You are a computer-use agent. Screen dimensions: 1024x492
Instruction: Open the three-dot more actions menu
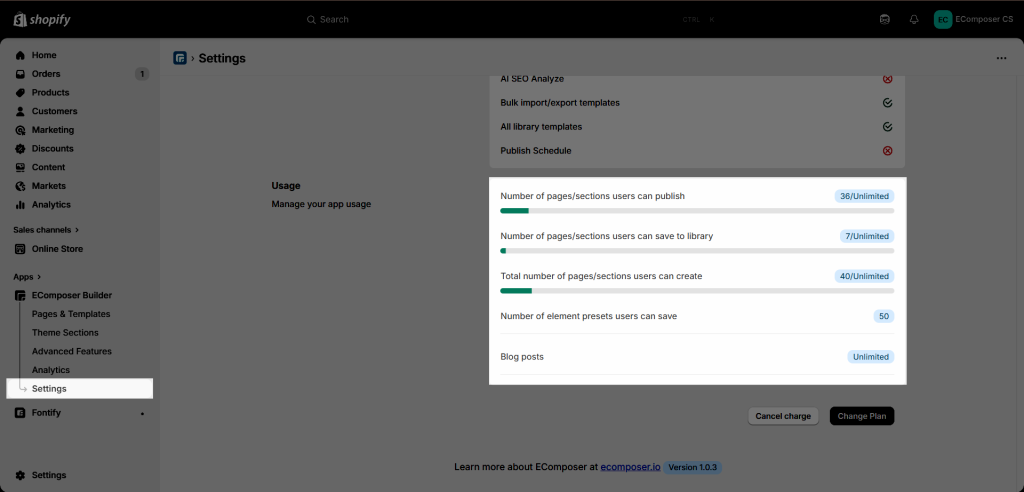[x=1001, y=58]
